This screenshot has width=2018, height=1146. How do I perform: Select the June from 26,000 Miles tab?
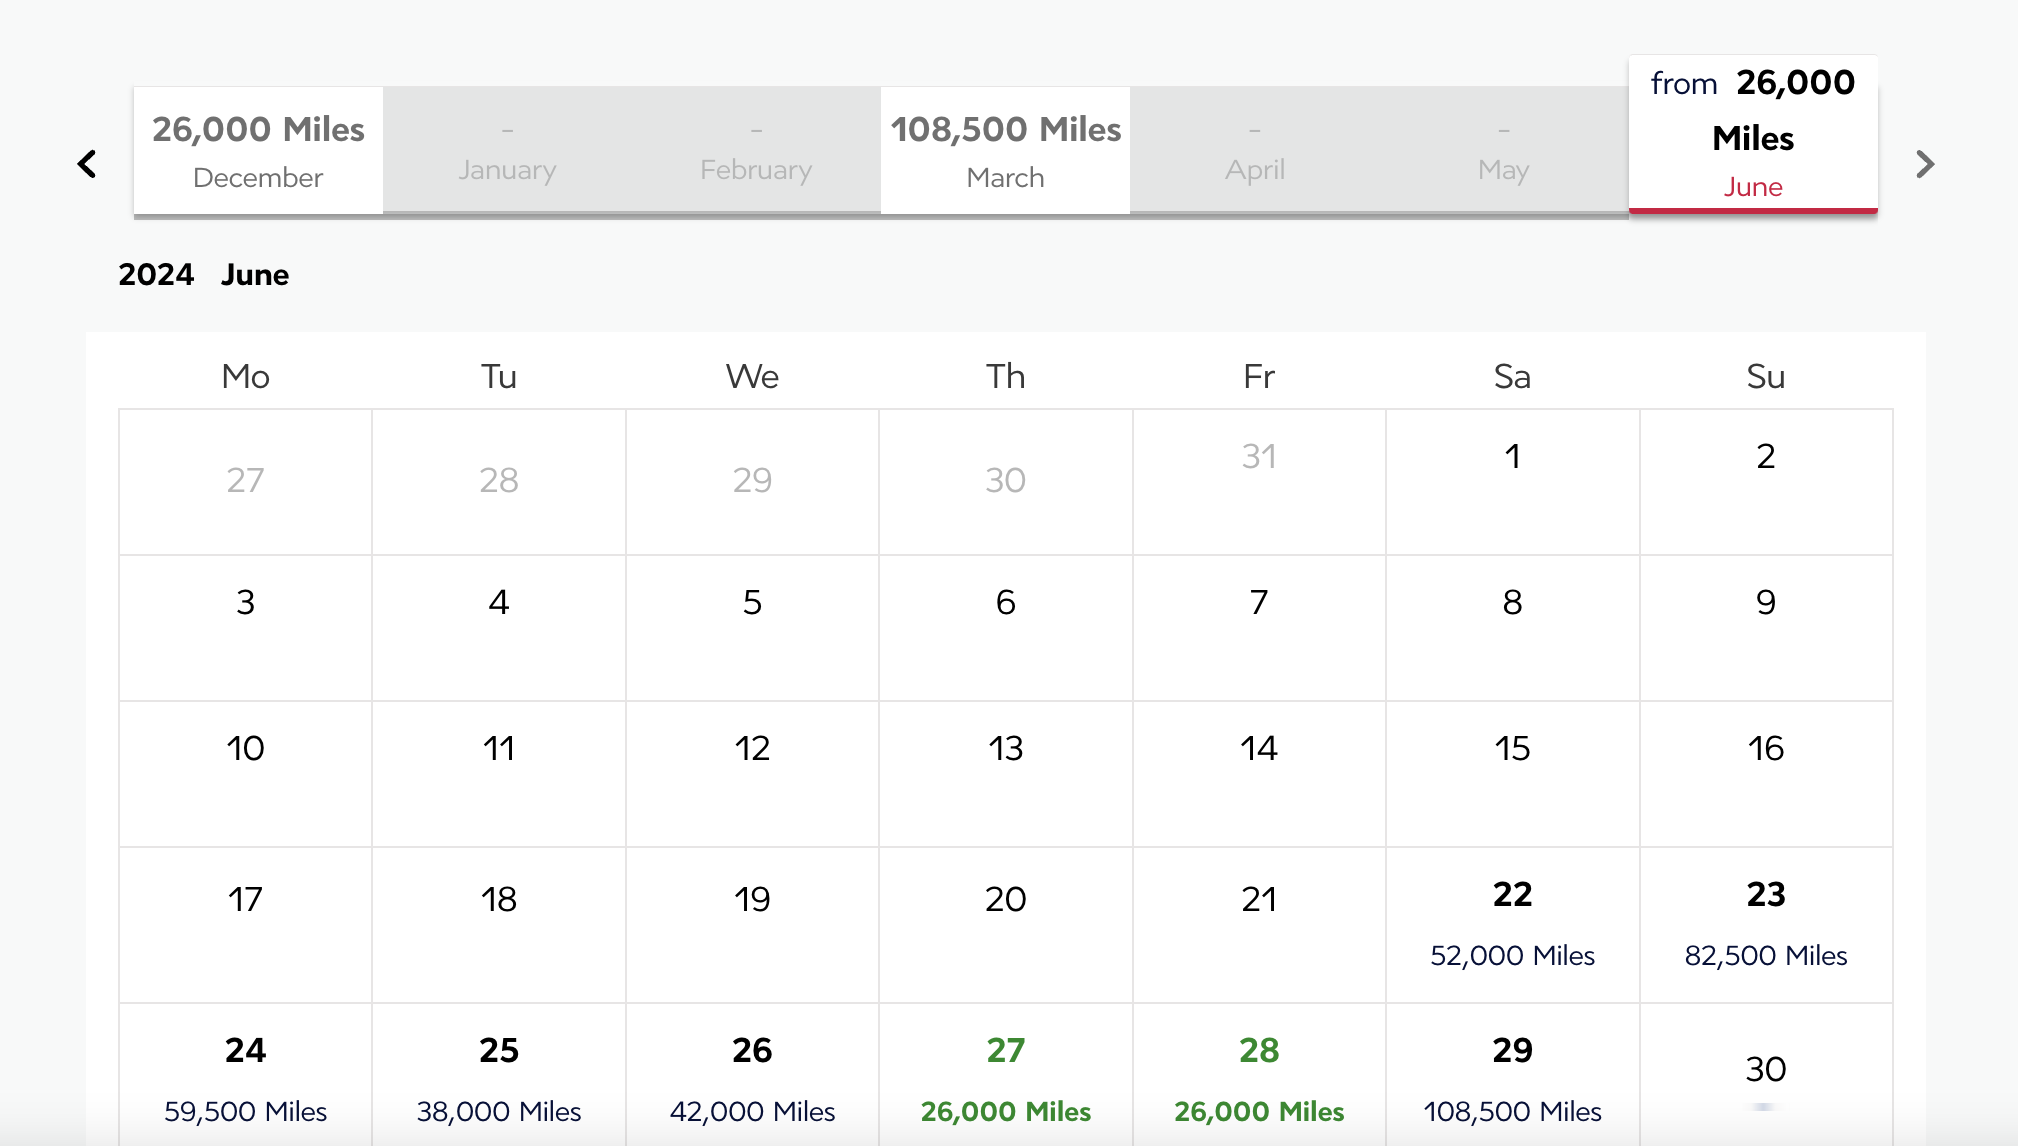click(1753, 134)
